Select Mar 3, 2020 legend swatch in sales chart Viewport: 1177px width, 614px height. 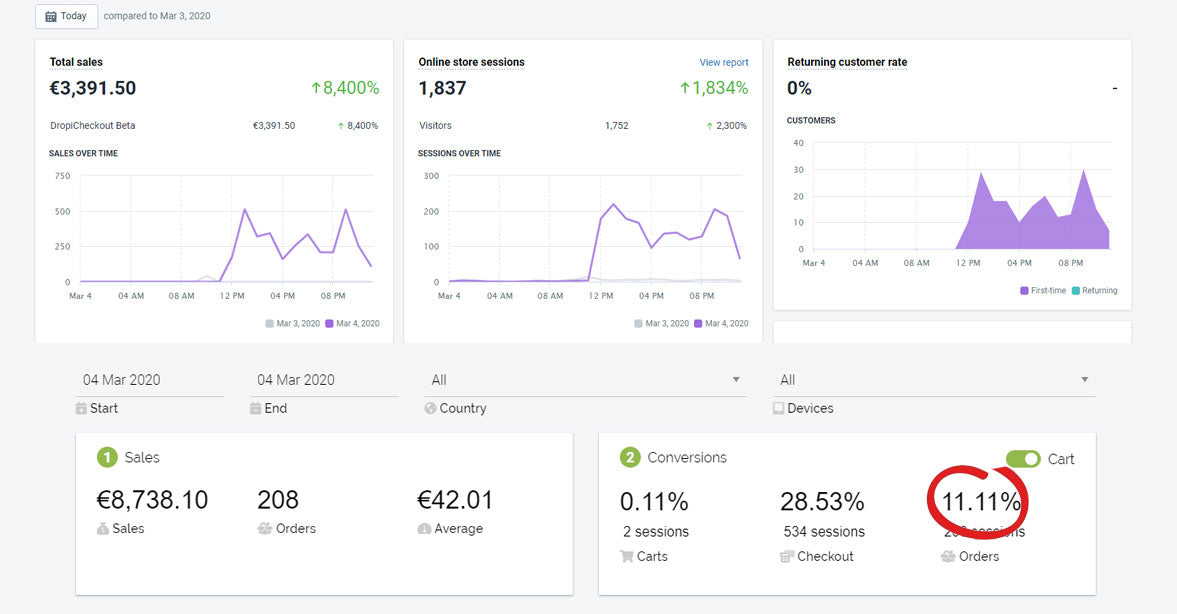269,324
